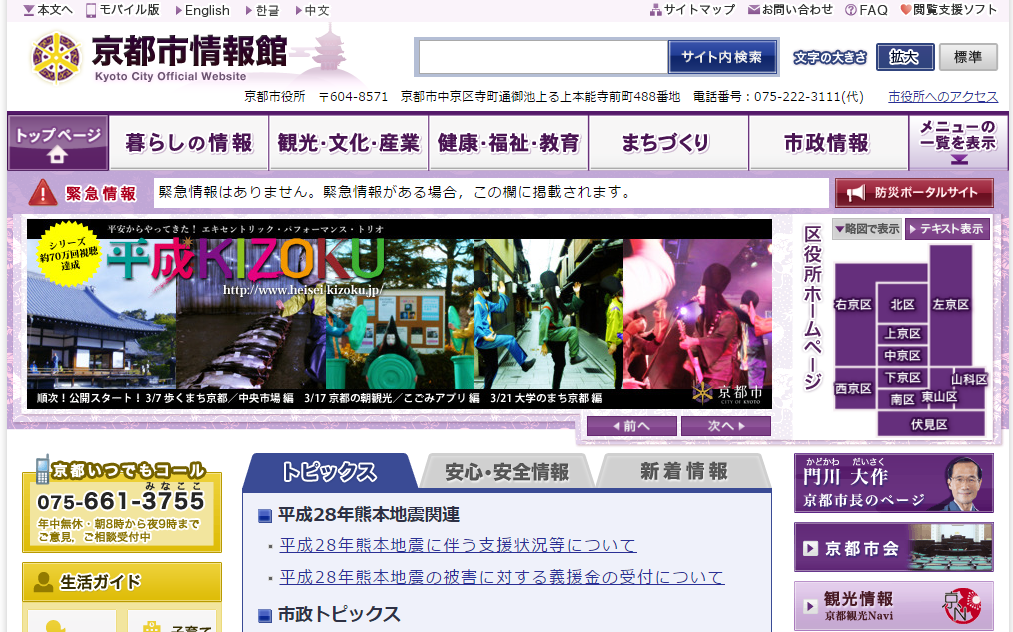Open the 防災ポータルサイト button
The height and width of the screenshot is (632, 1013).
coord(915,193)
